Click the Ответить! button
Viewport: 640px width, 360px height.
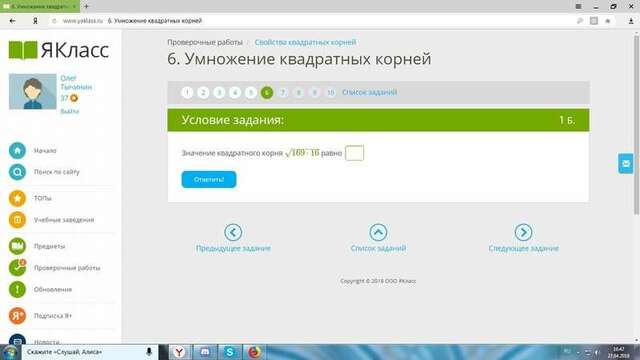click(x=209, y=180)
